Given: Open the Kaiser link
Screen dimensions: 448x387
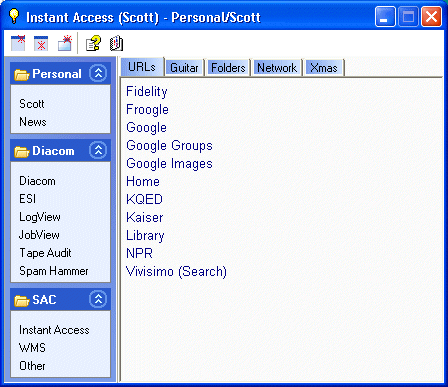Looking at the screenshot, I should [x=145, y=218].
